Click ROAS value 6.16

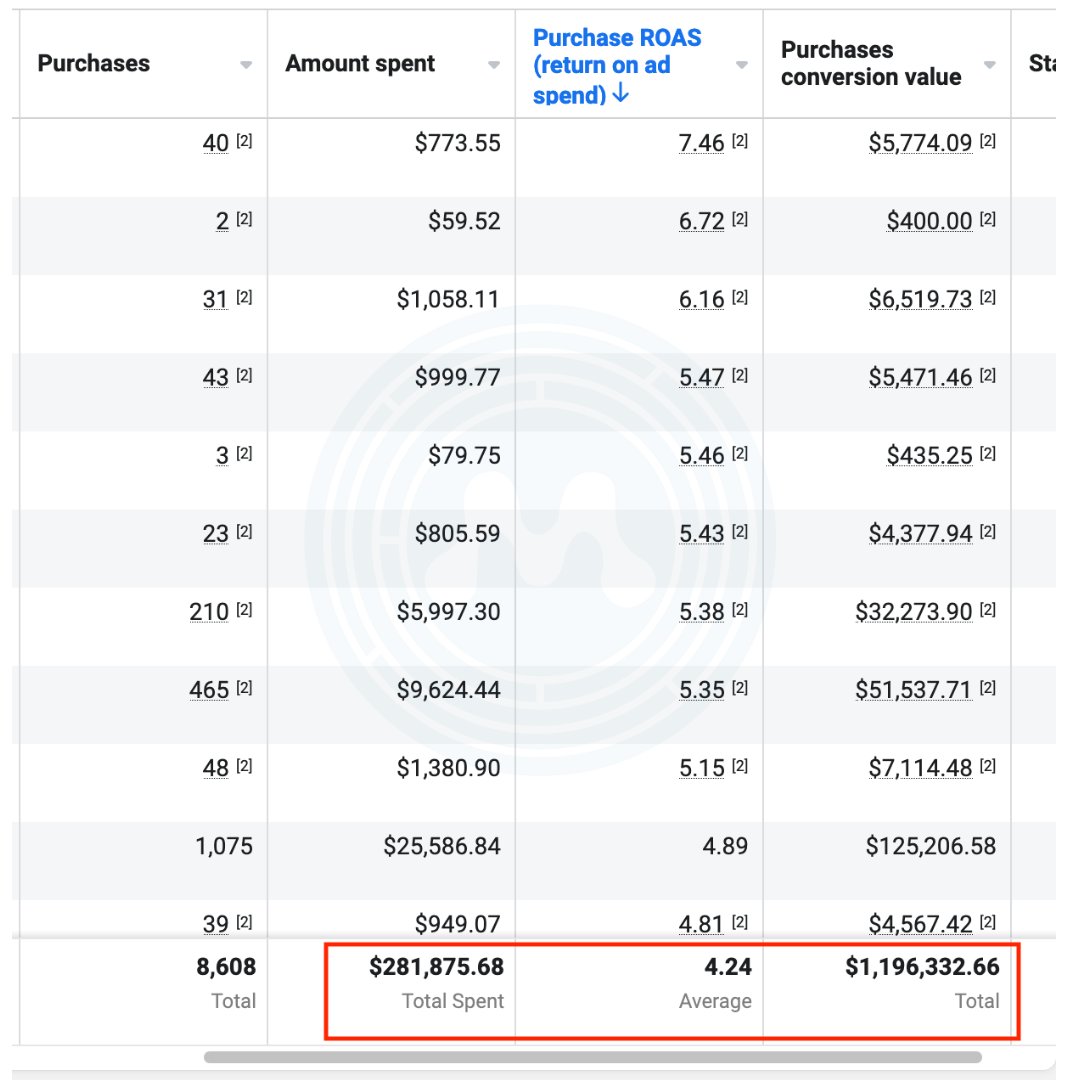click(701, 299)
